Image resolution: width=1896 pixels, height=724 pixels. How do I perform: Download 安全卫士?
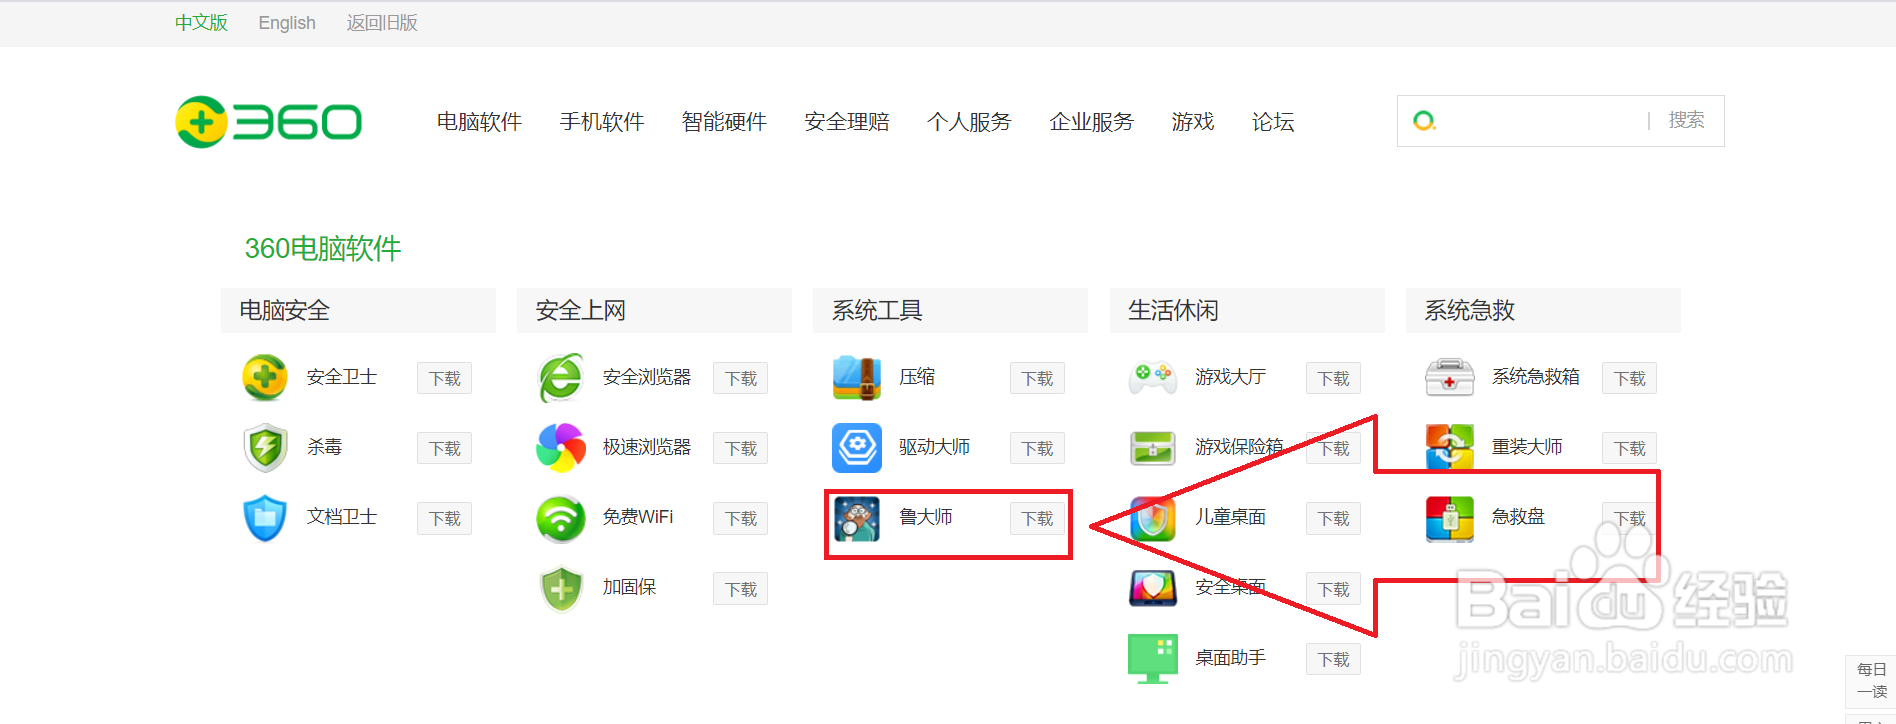click(x=444, y=378)
